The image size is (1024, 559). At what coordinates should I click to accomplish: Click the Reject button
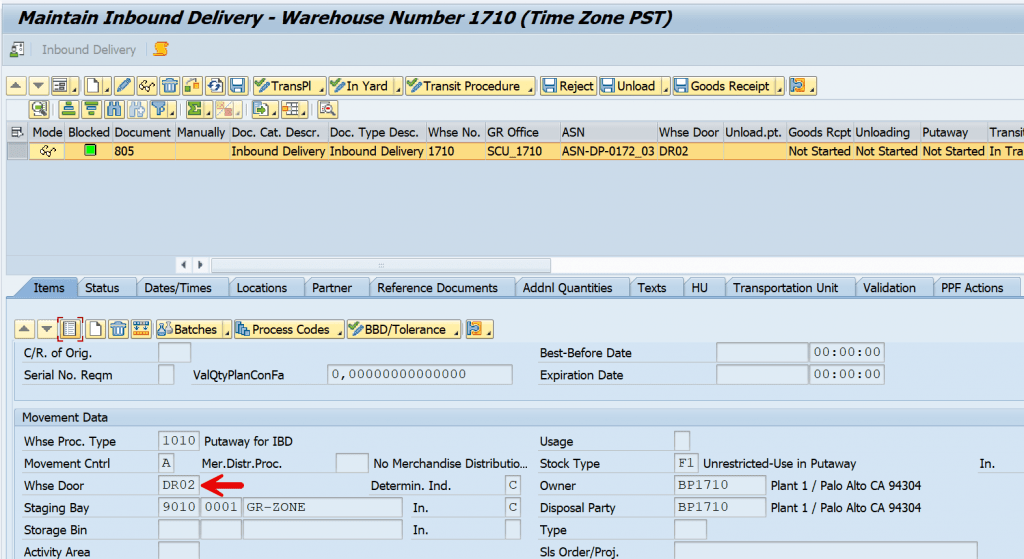[x=568, y=86]
